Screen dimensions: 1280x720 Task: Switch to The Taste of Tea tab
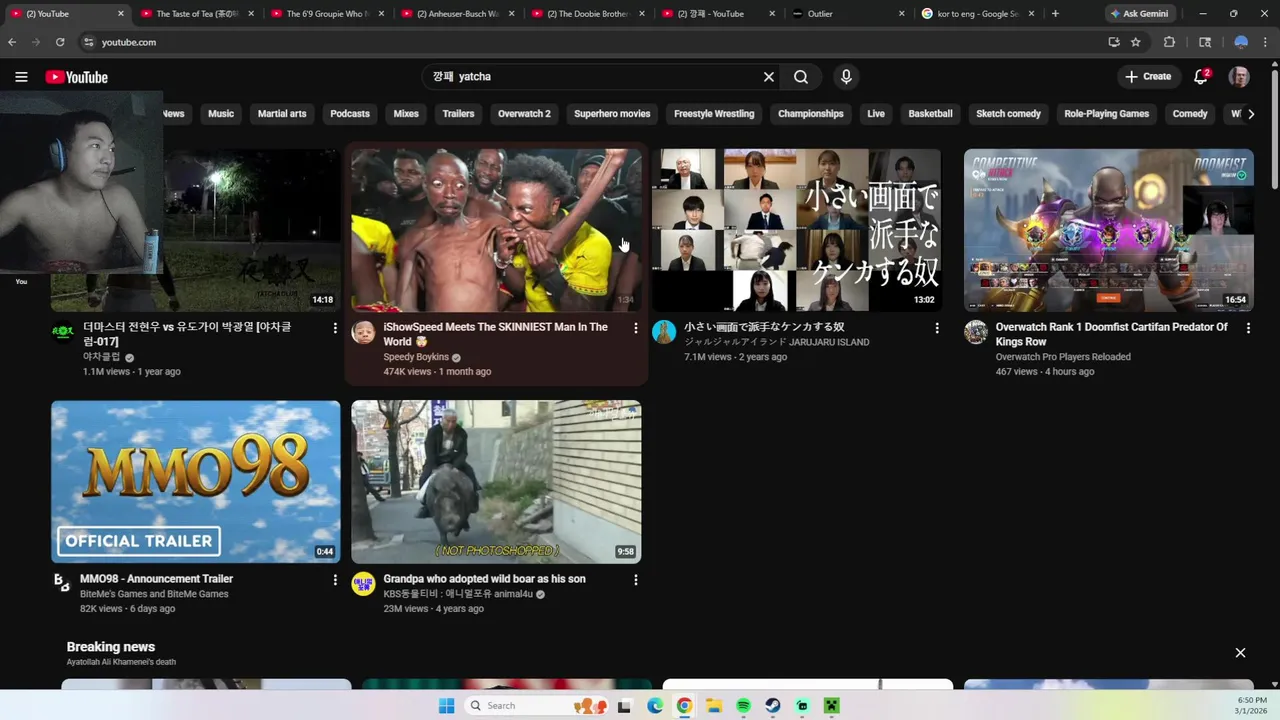tap(197, 14)
